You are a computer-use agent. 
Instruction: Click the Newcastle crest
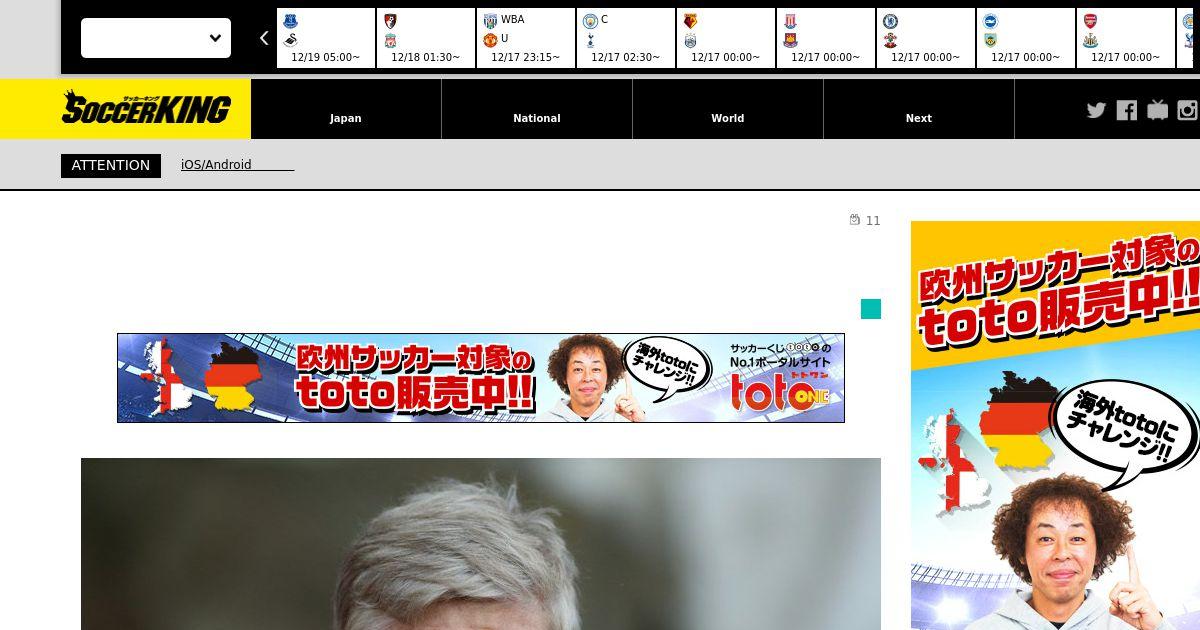(1090, 40)
